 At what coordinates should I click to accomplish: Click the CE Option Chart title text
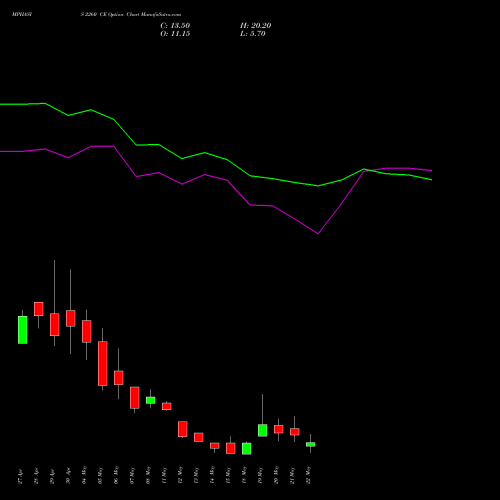tap(131, 15)
